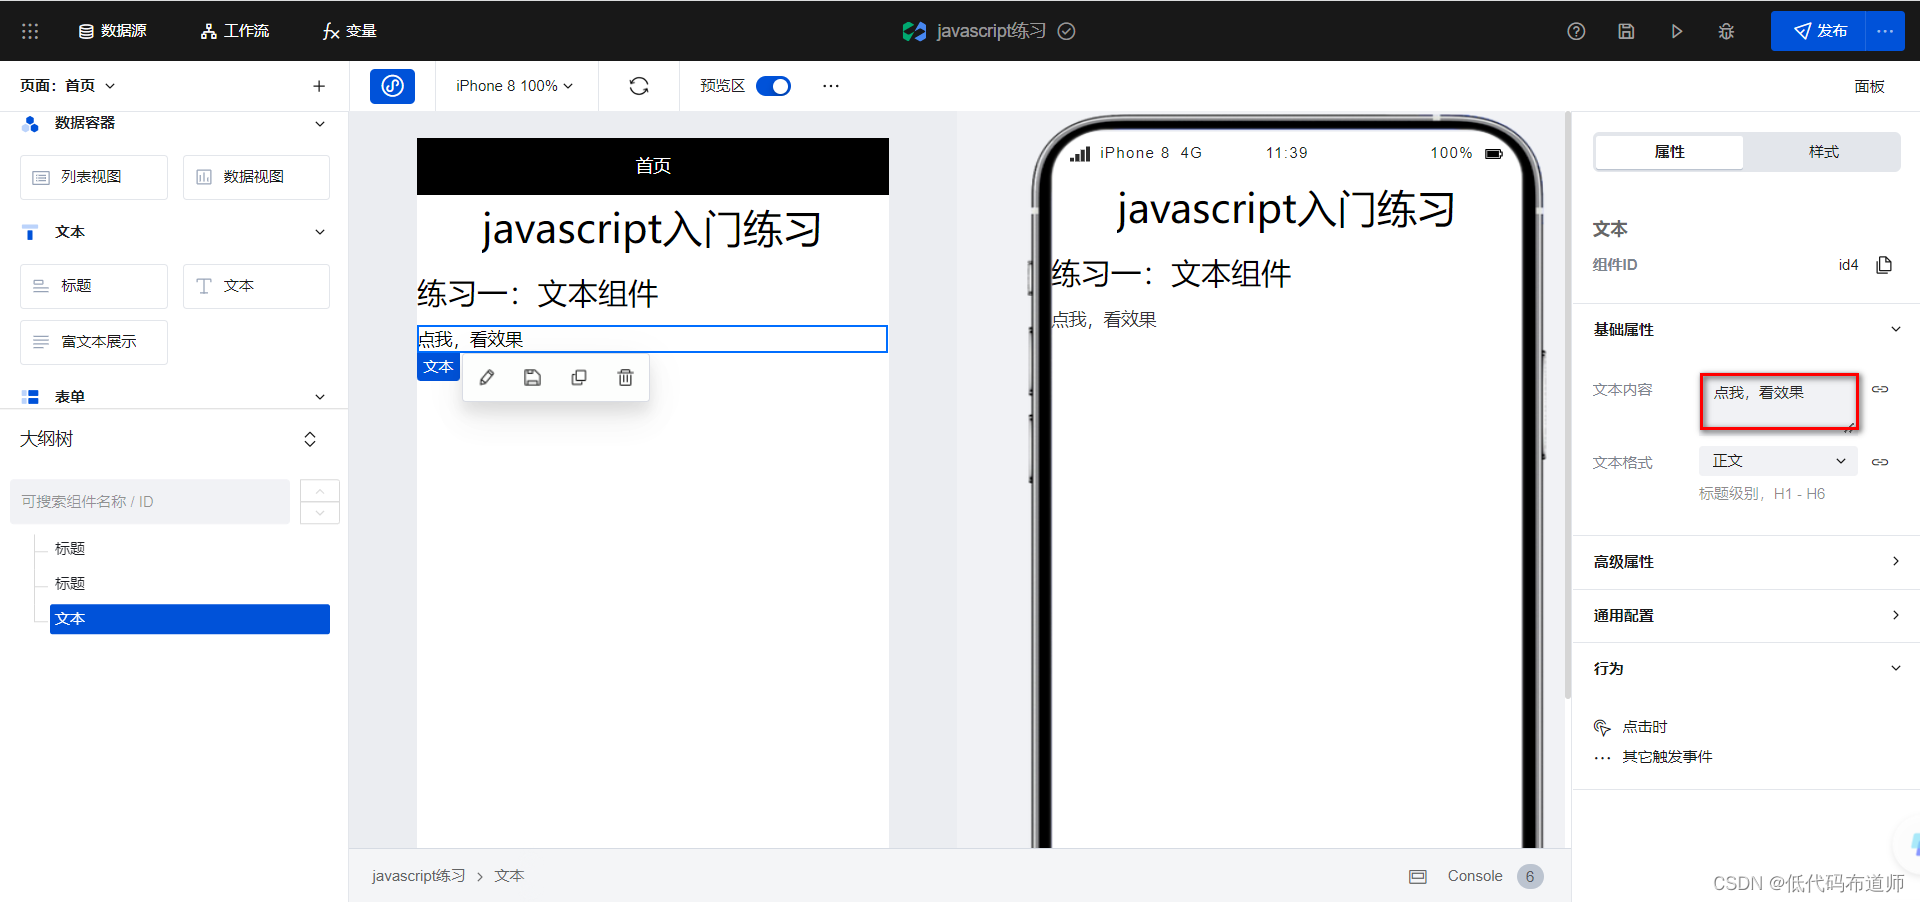Open more options next to 发布
Viewport: 1920px width, 902px height.
coord(1886,31)
